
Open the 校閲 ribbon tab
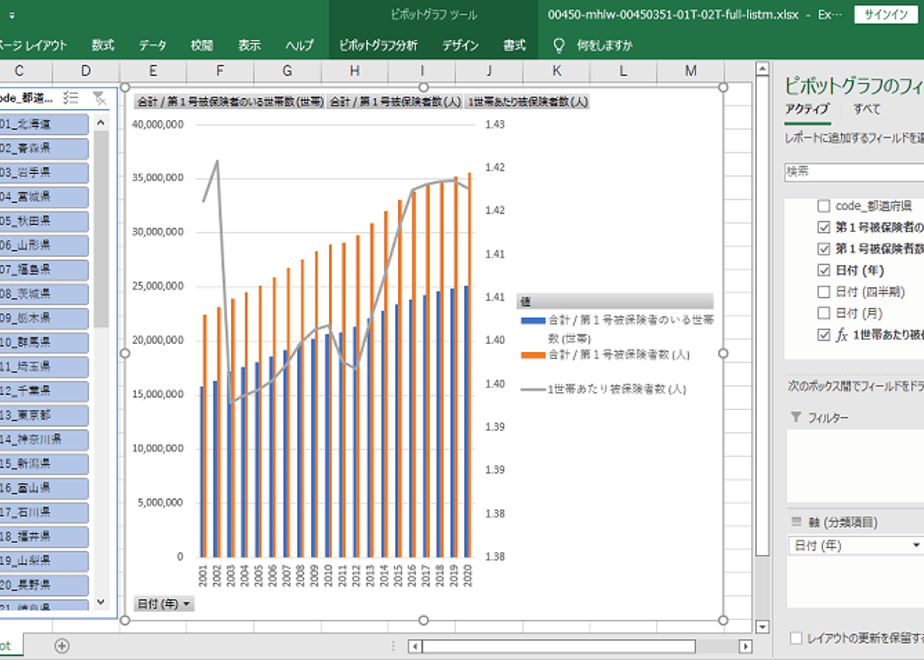pyautogui.click(x=202, y=45)
